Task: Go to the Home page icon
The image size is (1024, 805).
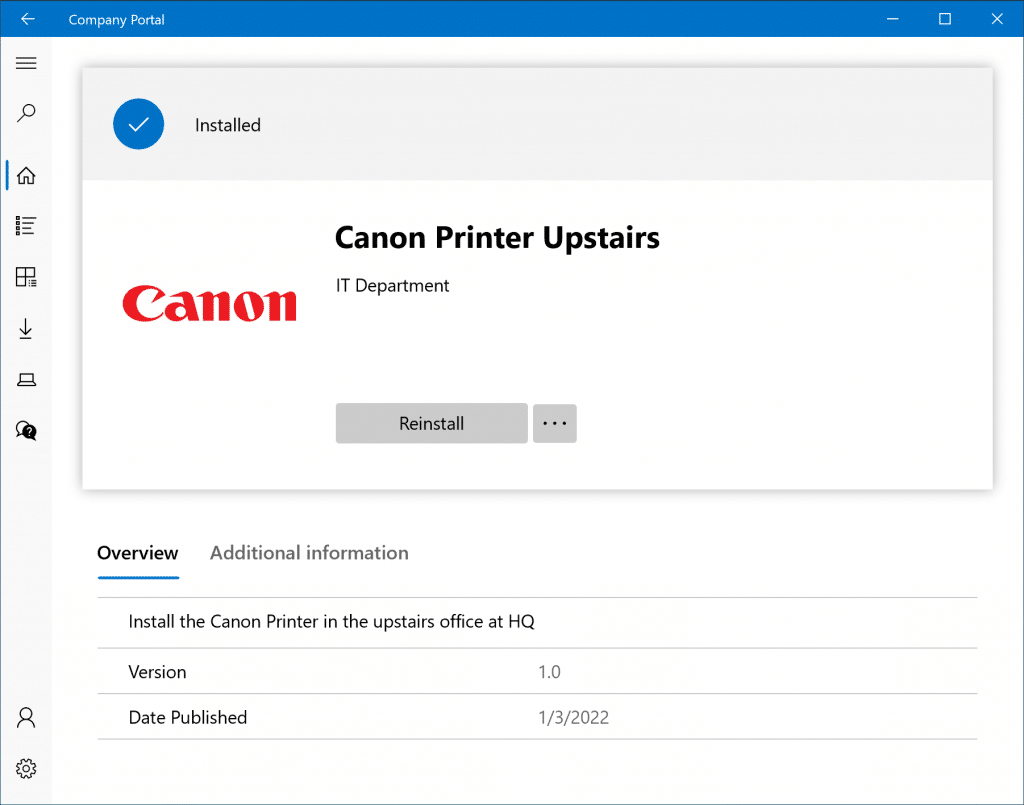Action: coord(27,176)
